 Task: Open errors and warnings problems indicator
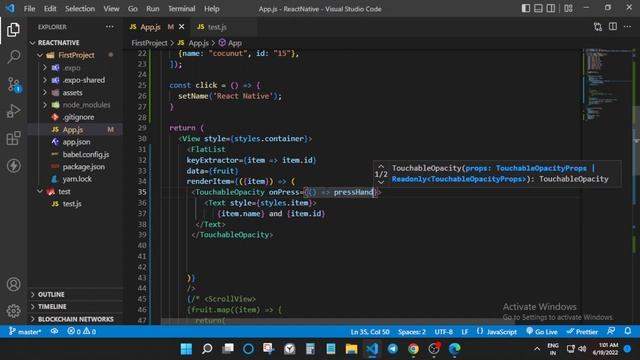tap(82, 331)
